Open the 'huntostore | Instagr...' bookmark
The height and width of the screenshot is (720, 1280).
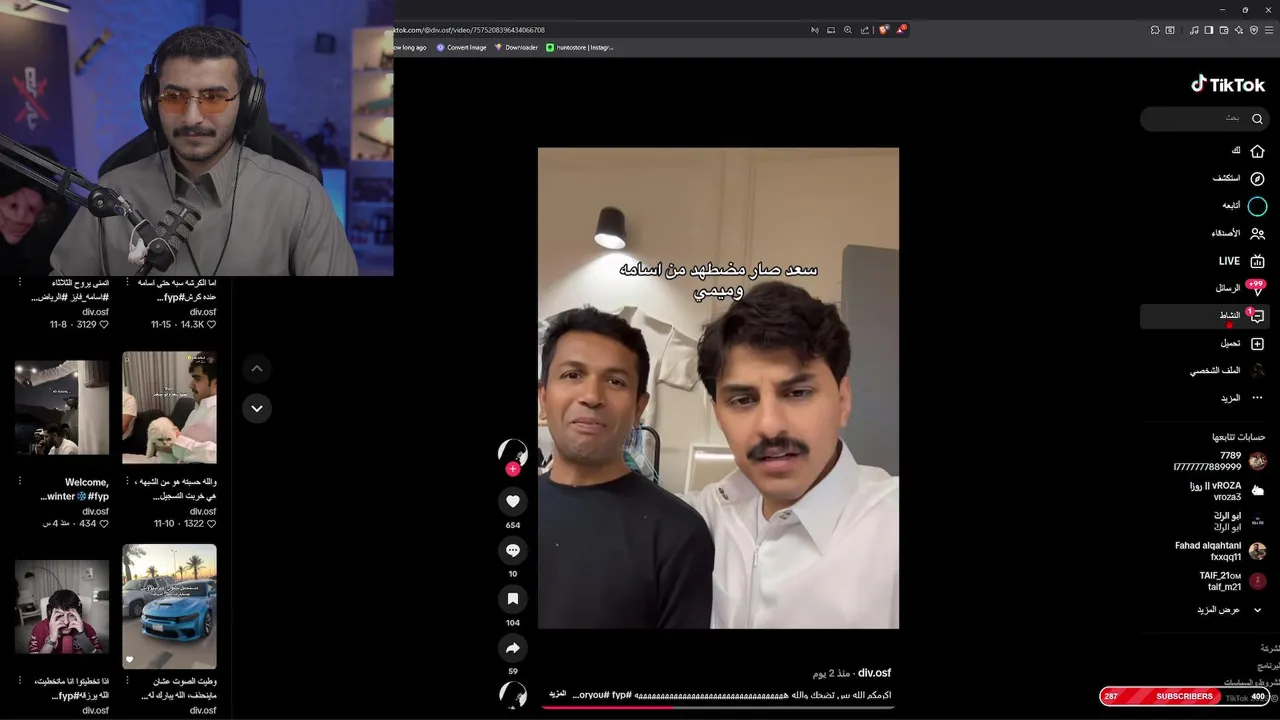[580, 47]
